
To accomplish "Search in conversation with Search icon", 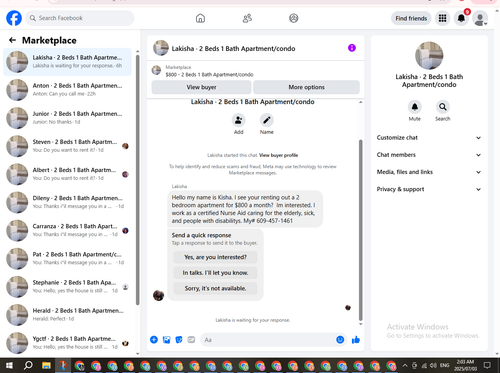I will [443, 107].
